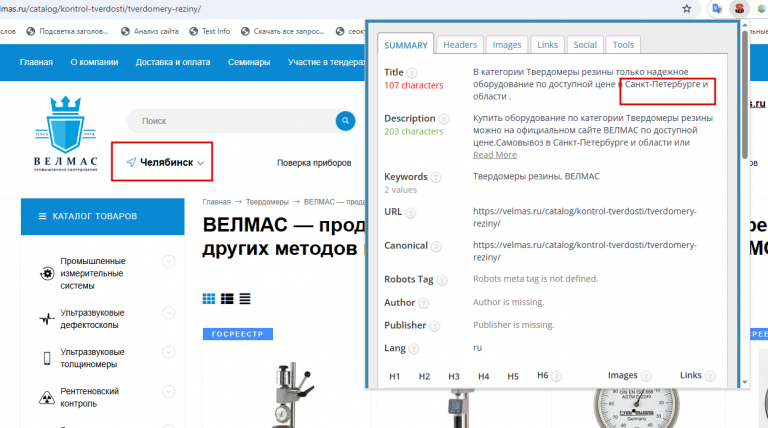Viewport: 768px width, 428px height.
Task: Open the Social tab
Action: [x=585, y=45]
